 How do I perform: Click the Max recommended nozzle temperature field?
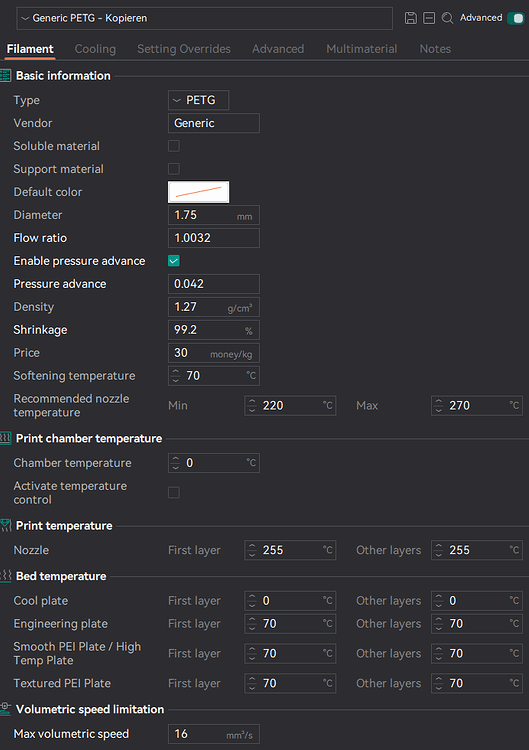tap(477, 406)
